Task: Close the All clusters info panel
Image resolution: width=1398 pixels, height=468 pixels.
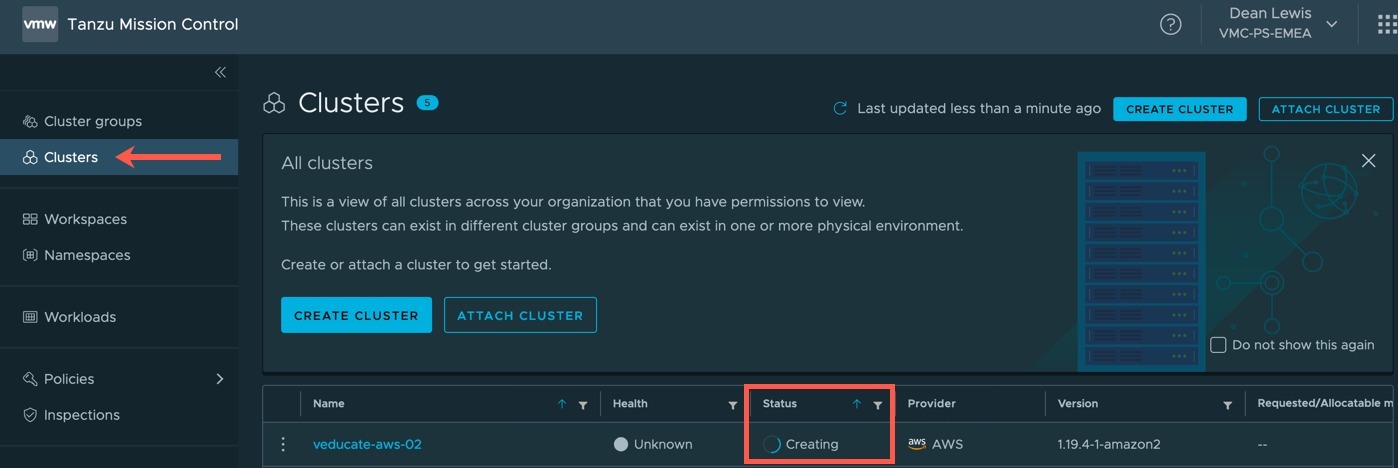Action: [x=1368, y=161]
